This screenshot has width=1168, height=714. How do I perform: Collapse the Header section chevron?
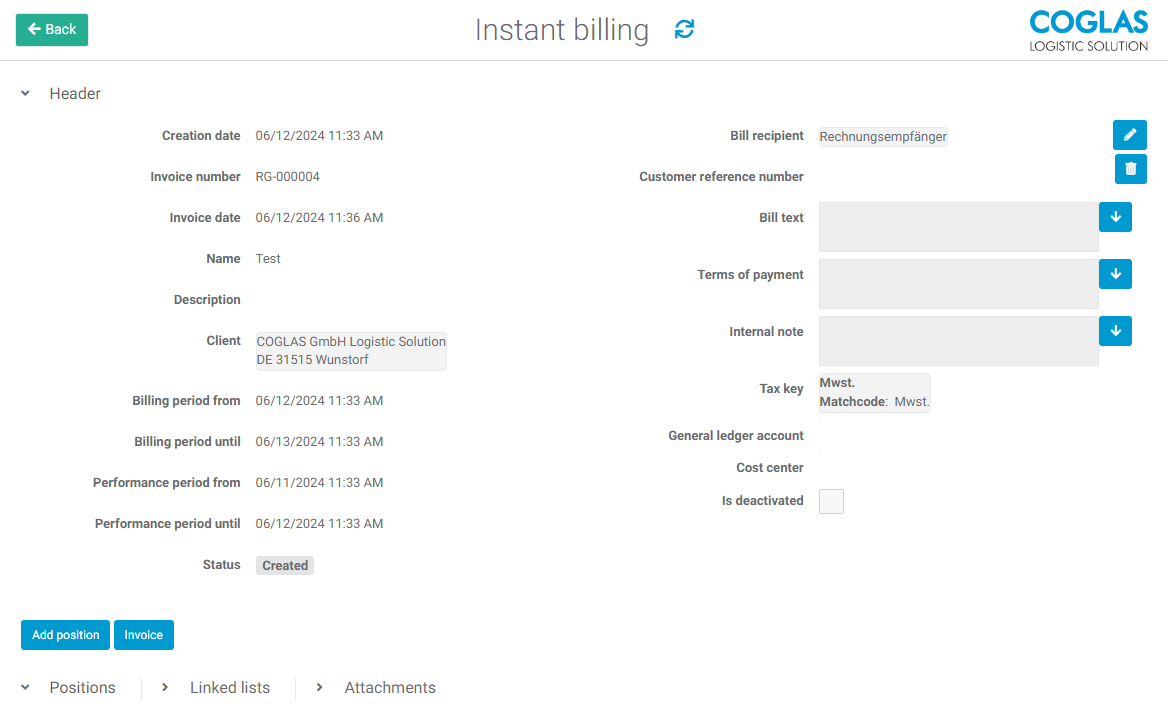[x=26, y=94]
